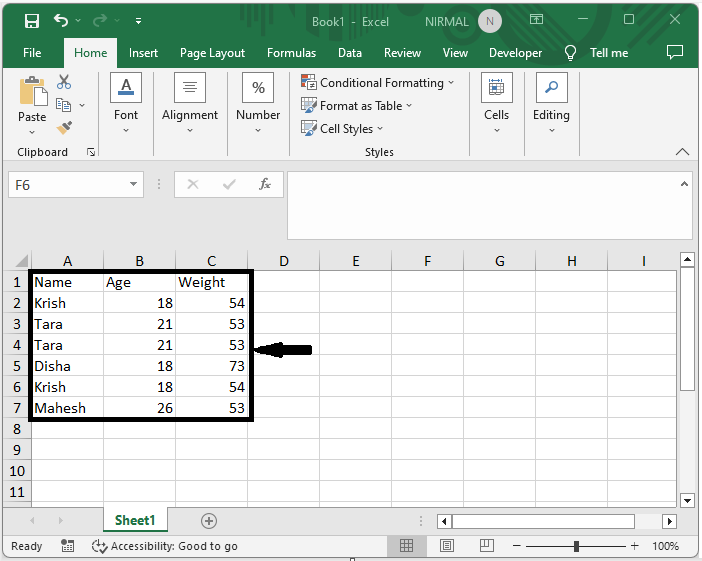Click the Insert Function fx icon

(265, 185)
